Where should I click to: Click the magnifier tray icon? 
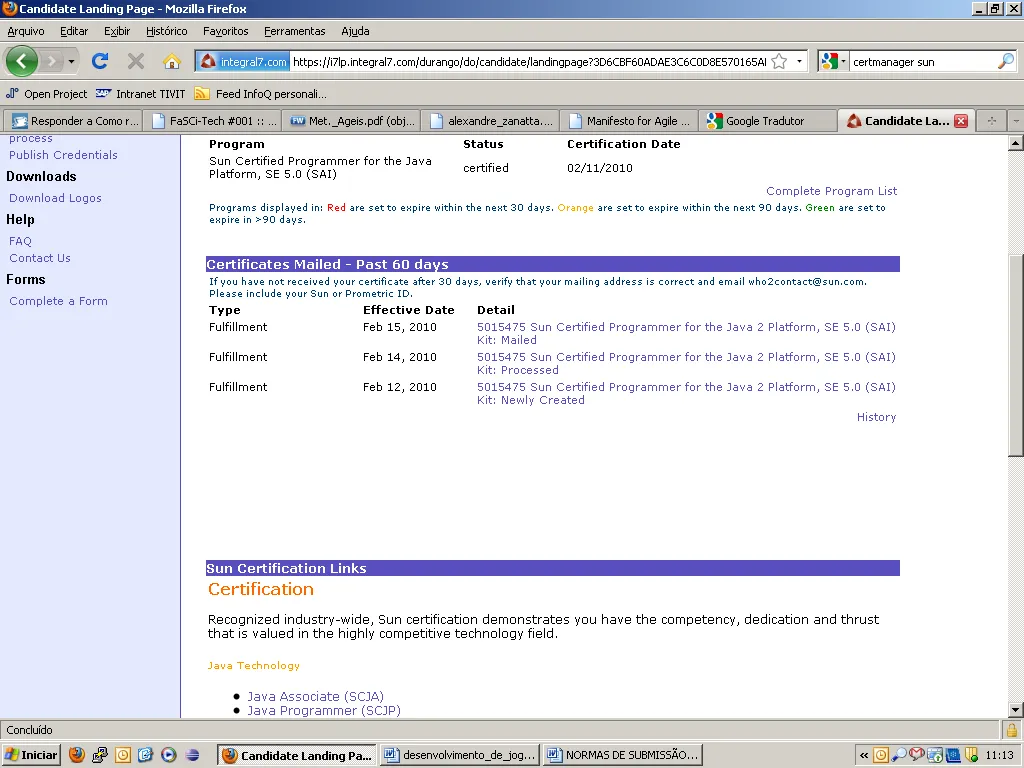899,755
